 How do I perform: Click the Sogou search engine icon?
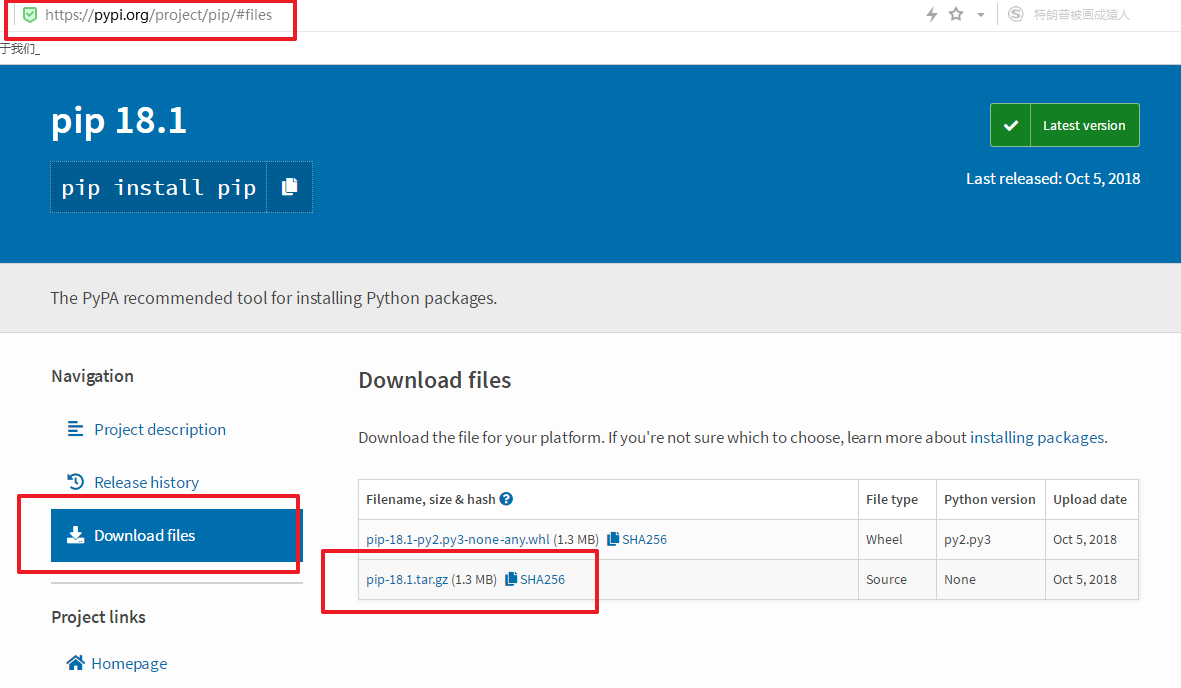click(1015, 14)
